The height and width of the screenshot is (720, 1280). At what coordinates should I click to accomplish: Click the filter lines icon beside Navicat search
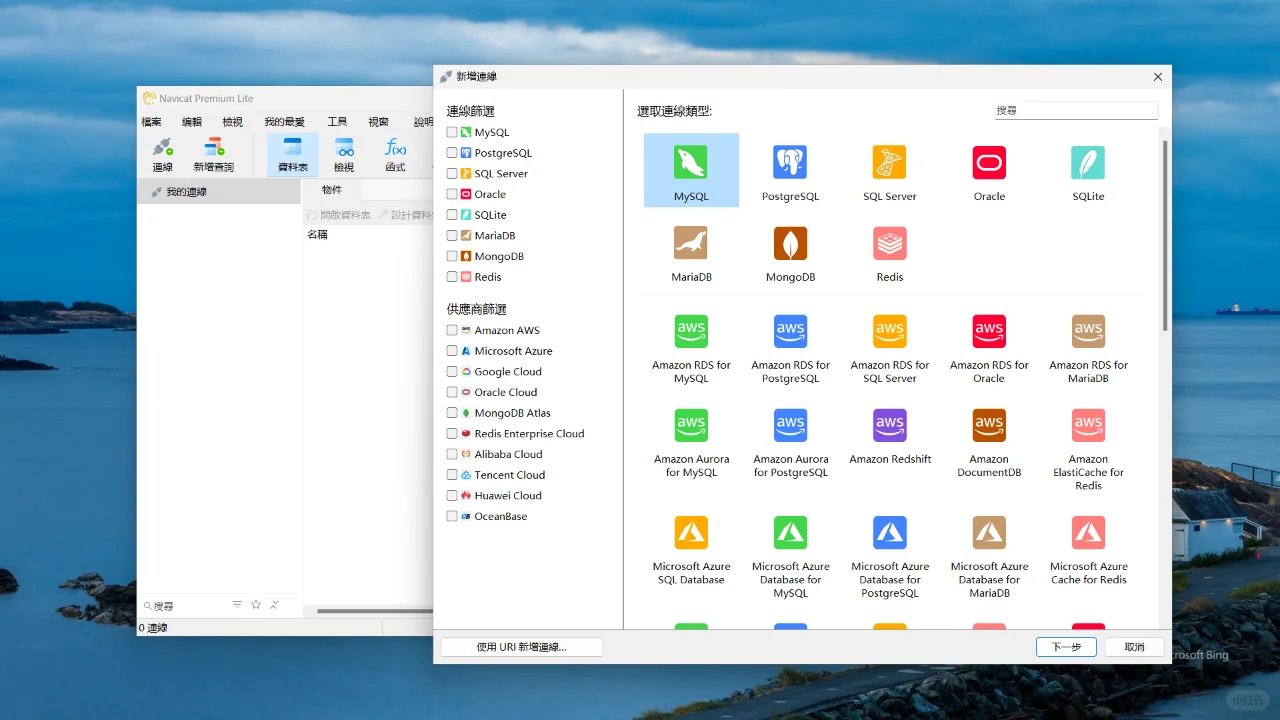click(237, 605)
